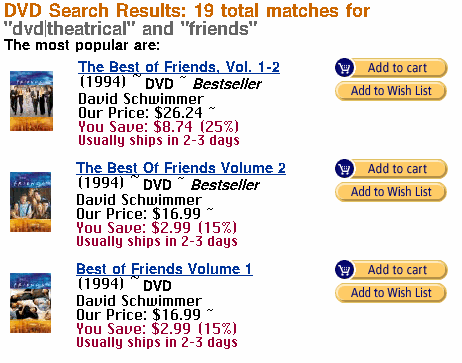This screenshot has height=363, width=462.
Task: Click Bestseller label under Vol. 1-2 listing
Action: (x=227, y=84)
